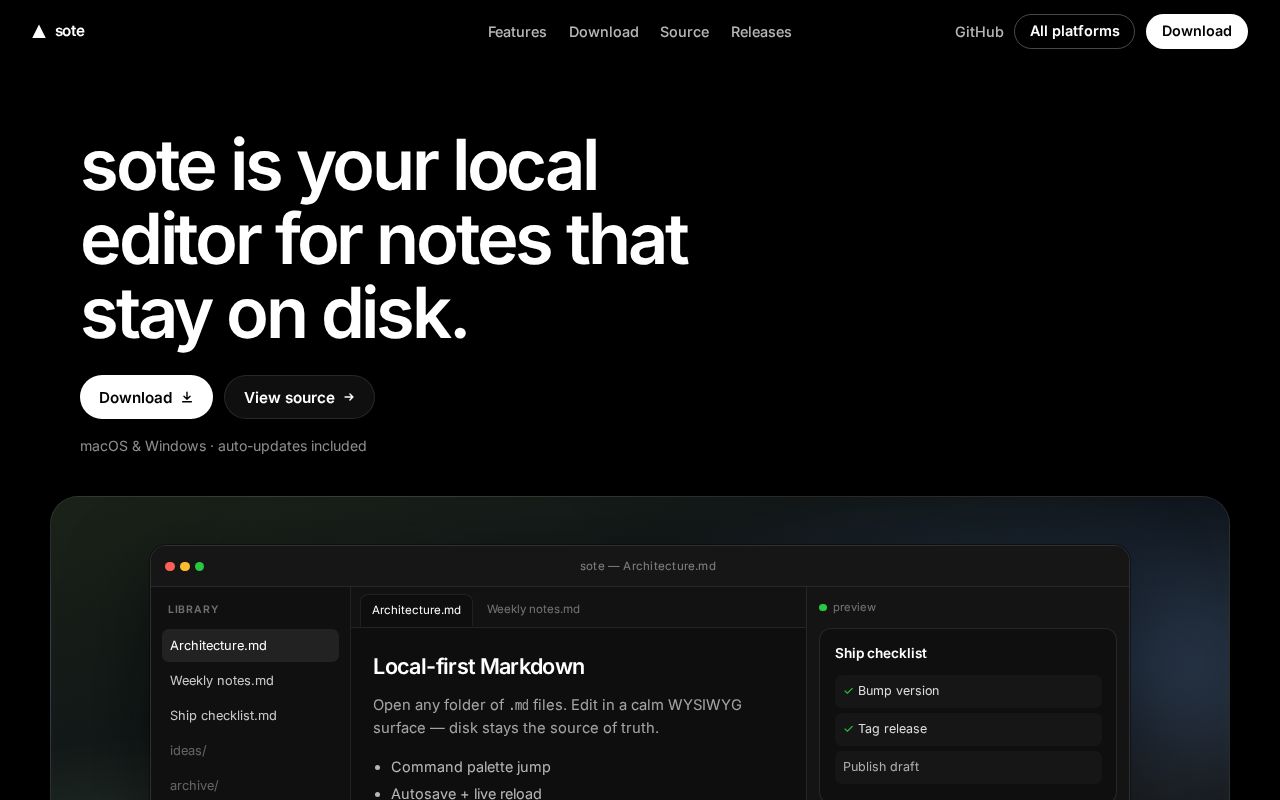Select Architecture.md in the Library list
Viewport: 1280px width, 800px height.
click(x=250, y=645)
